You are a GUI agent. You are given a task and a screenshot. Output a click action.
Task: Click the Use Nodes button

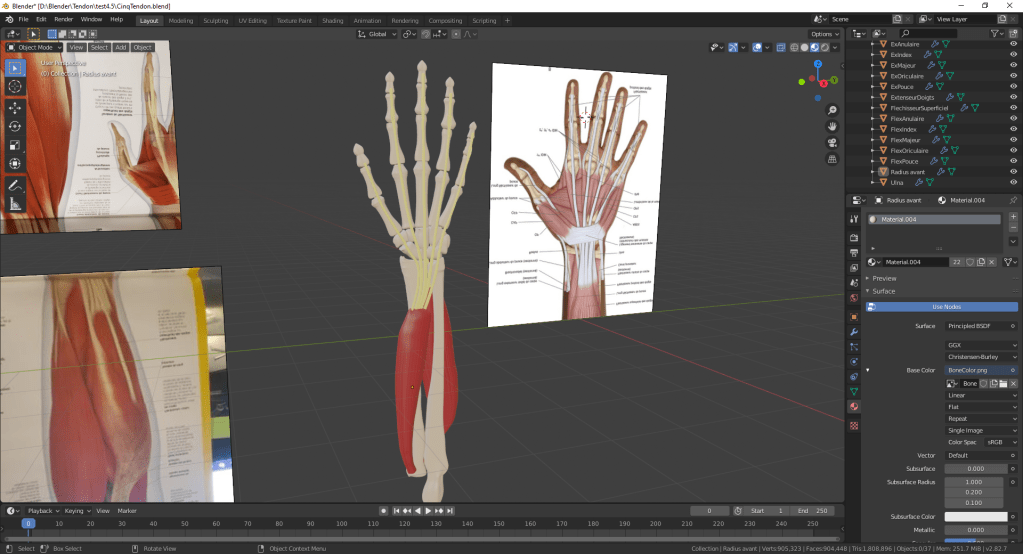(945, 306)
